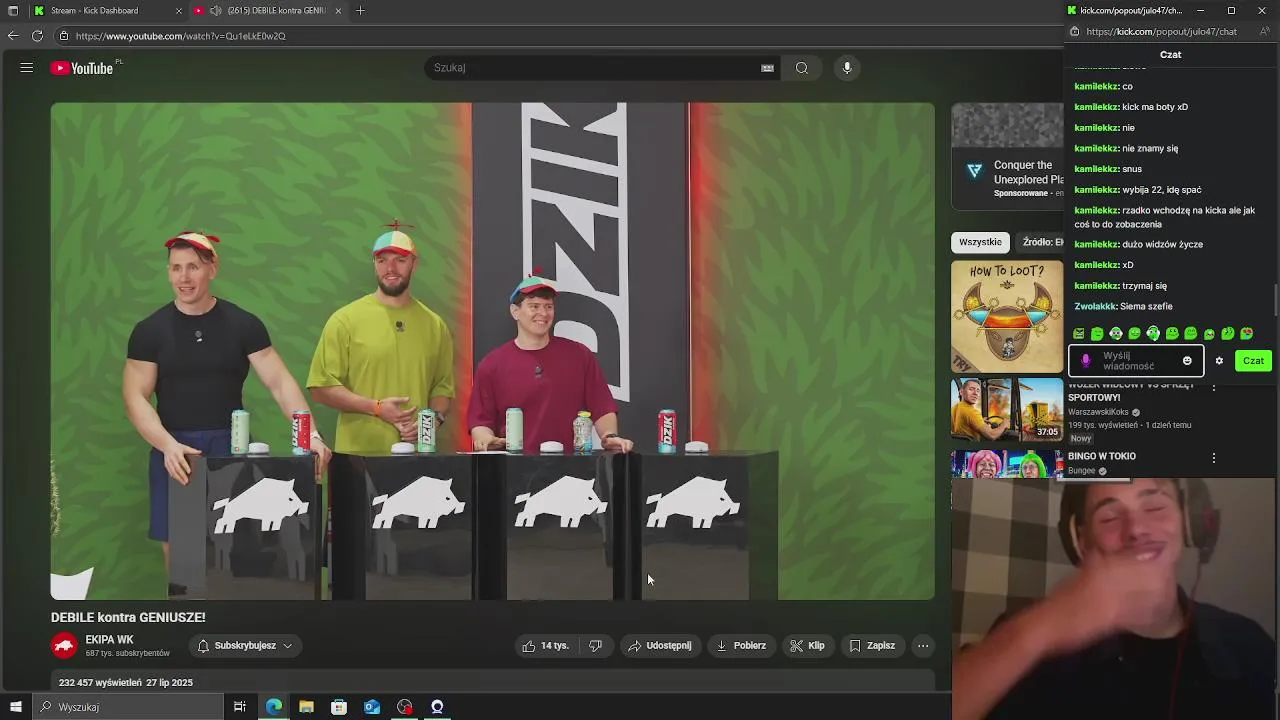Screen dimensions: 1280x720
Task: Open a new browser tab
Action: (360, 11)
